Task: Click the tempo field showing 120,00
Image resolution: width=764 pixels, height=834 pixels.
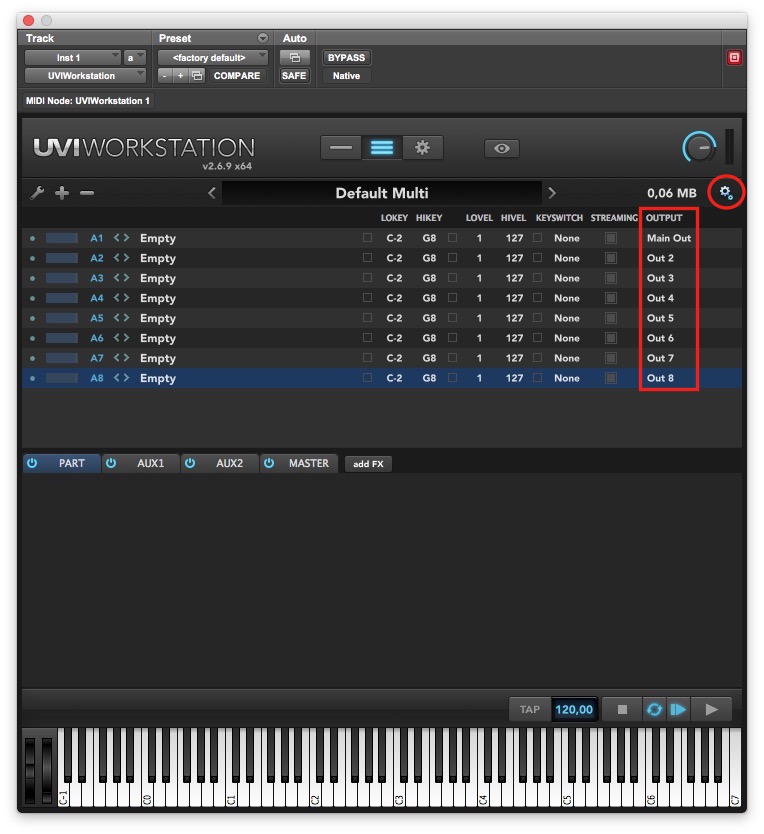Action: click(x=574, y=710)
